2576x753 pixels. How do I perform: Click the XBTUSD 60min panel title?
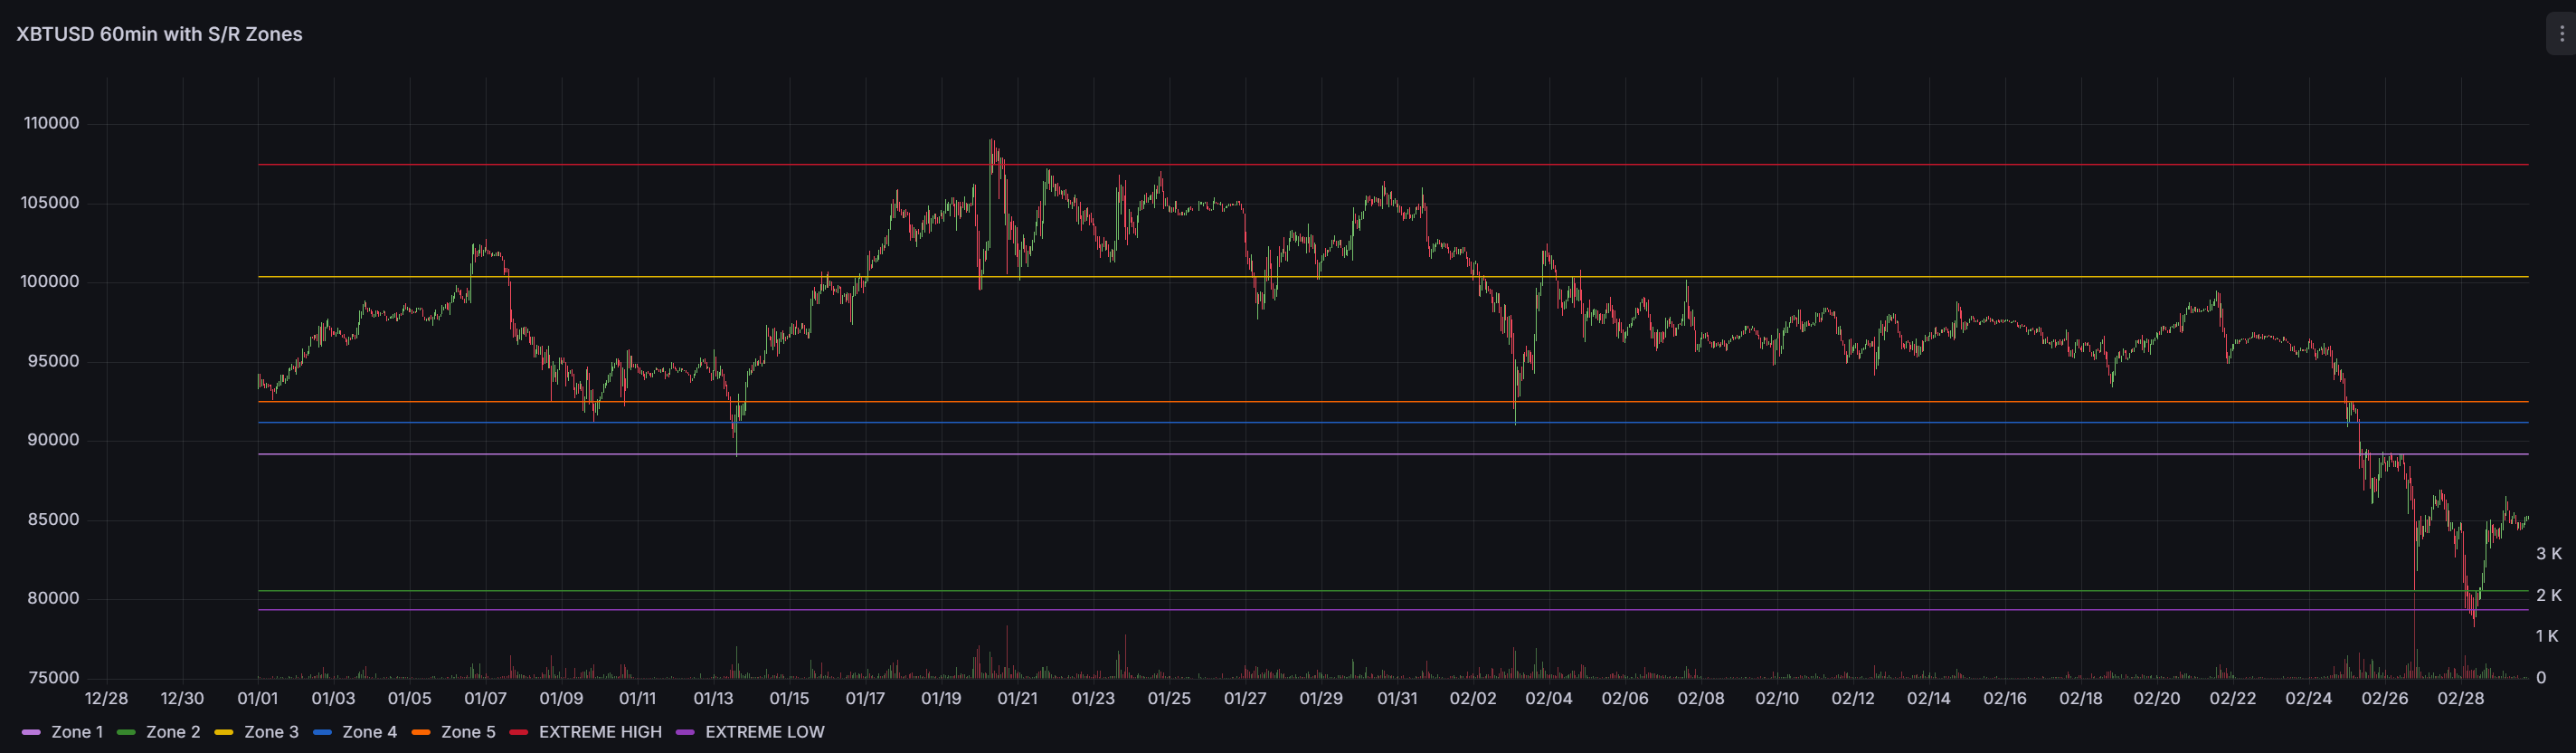pyautogui.click(x=159, y=34)
